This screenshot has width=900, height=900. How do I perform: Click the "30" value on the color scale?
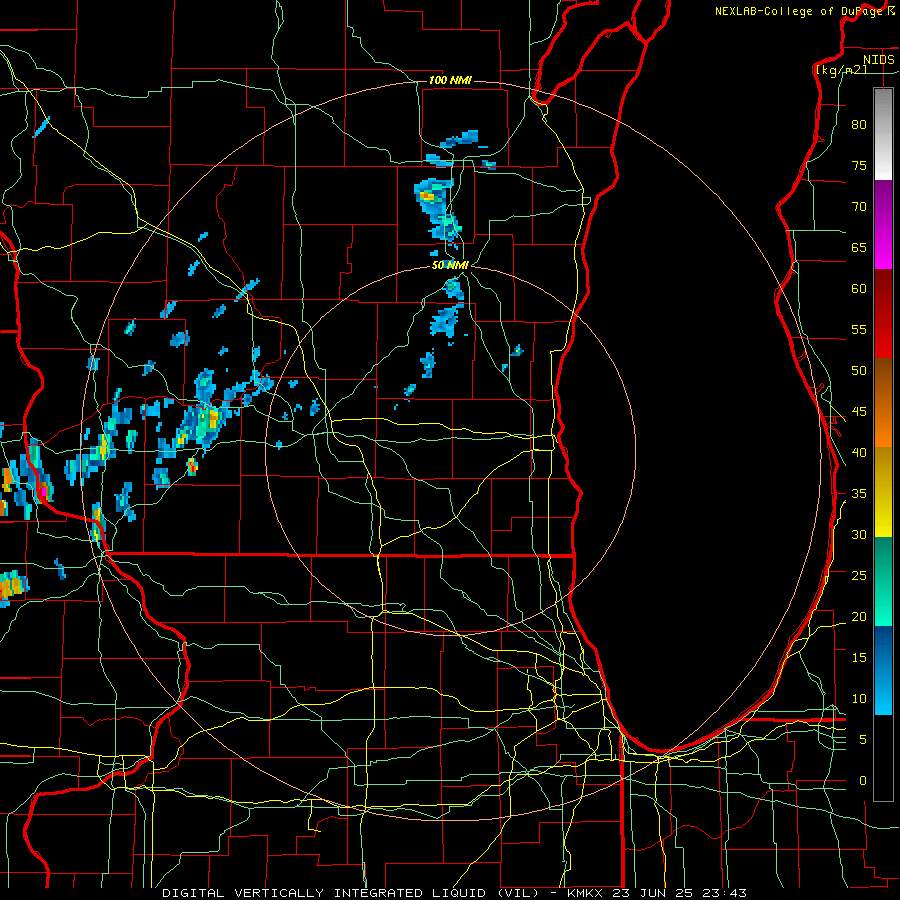tap(859, 535)
